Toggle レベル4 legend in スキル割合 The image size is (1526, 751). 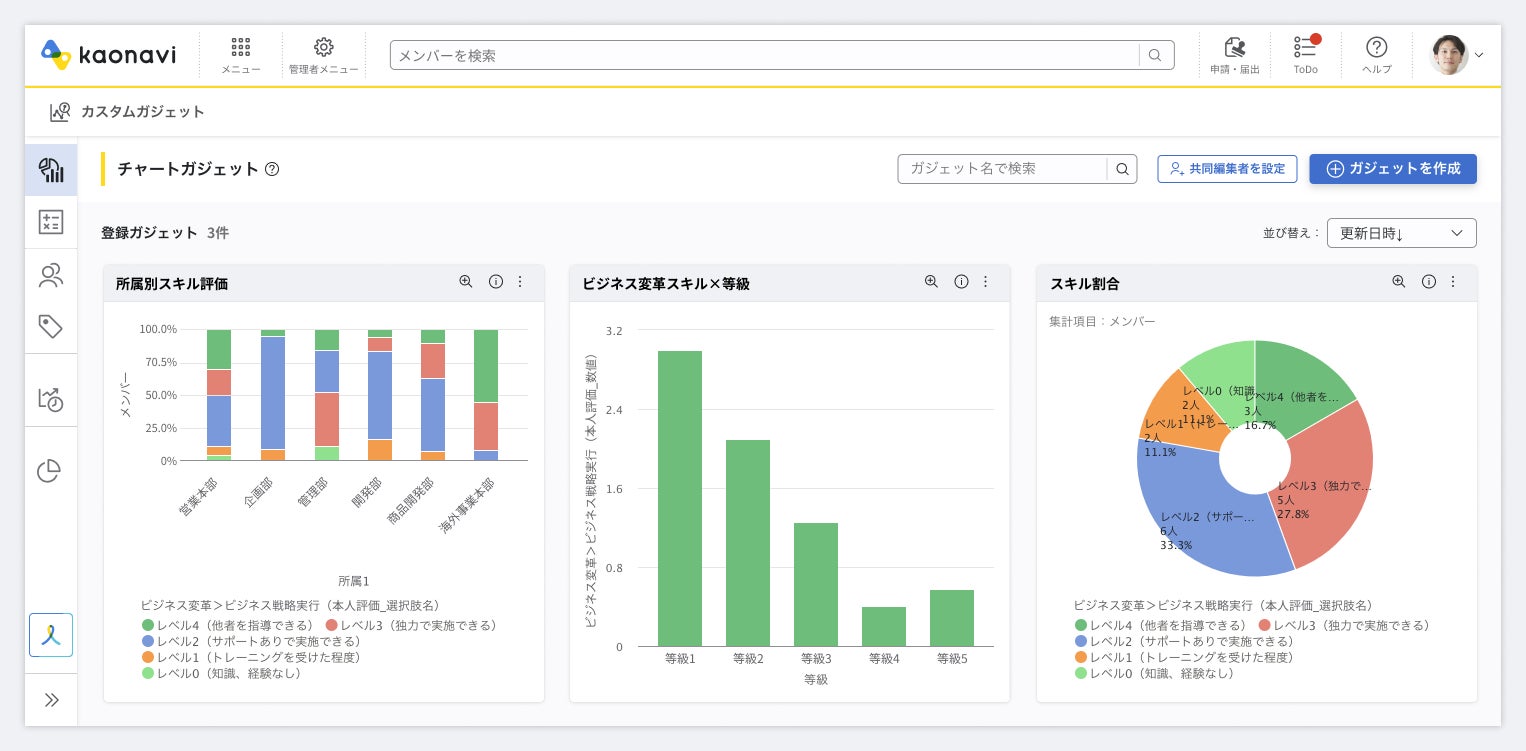[x=1161, y=625]
